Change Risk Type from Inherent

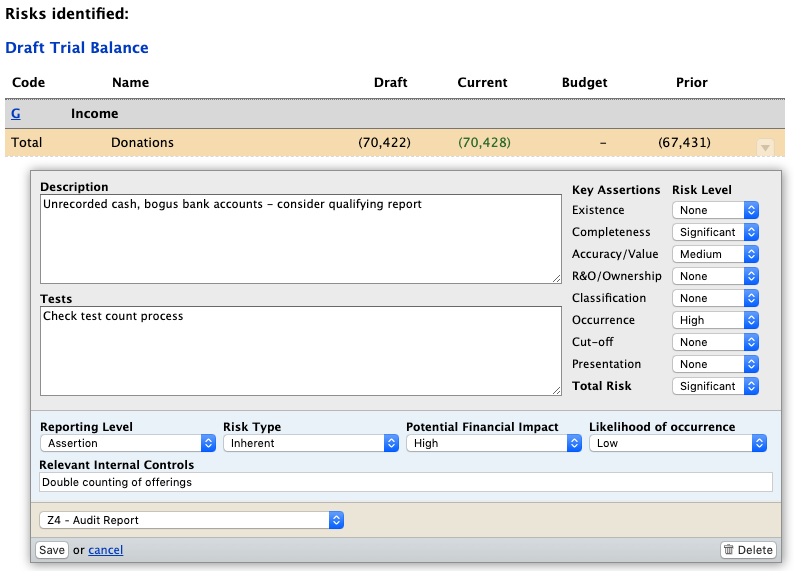tap(310, 443)
